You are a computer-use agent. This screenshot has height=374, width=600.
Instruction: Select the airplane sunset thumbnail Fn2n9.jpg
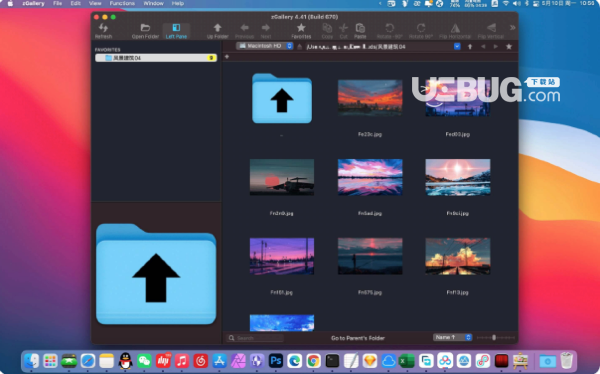282,177
